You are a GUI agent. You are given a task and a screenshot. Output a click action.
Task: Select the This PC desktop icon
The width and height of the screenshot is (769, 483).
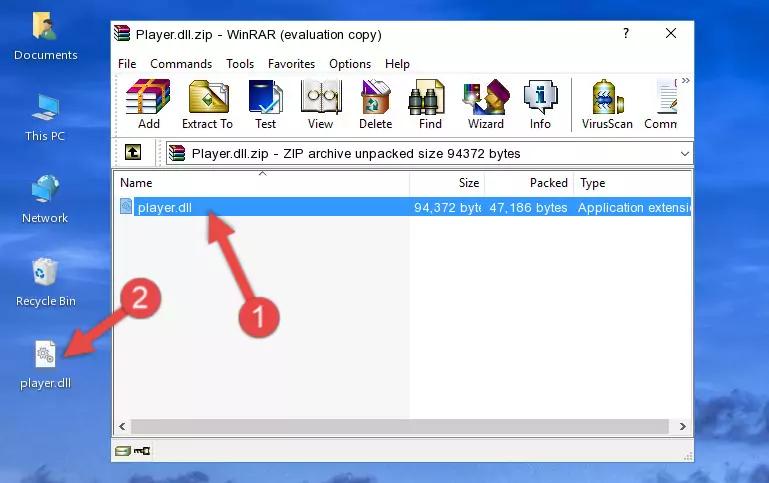click(x=45, y=118)
